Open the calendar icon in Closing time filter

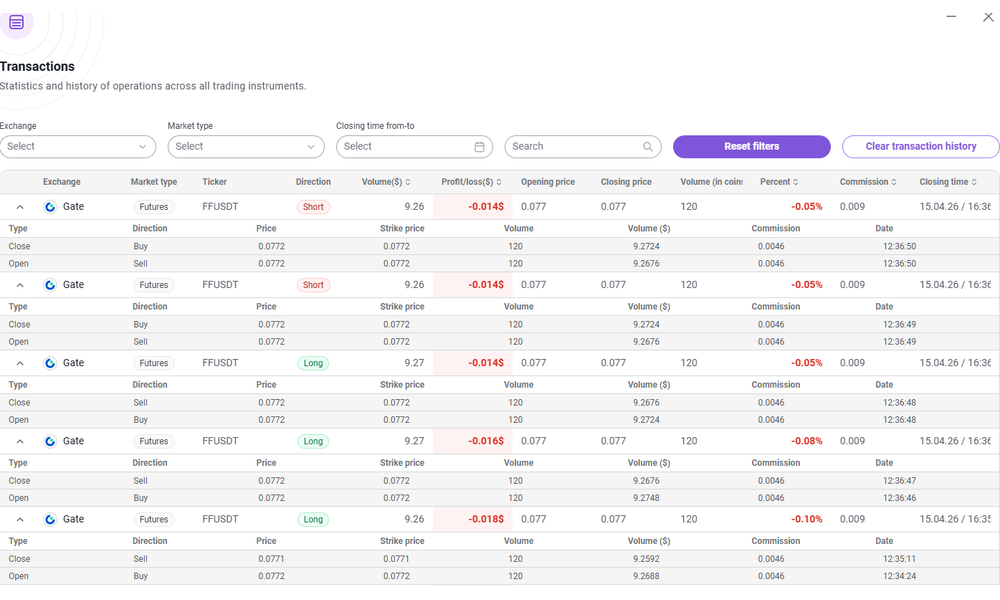click(480, 147)
